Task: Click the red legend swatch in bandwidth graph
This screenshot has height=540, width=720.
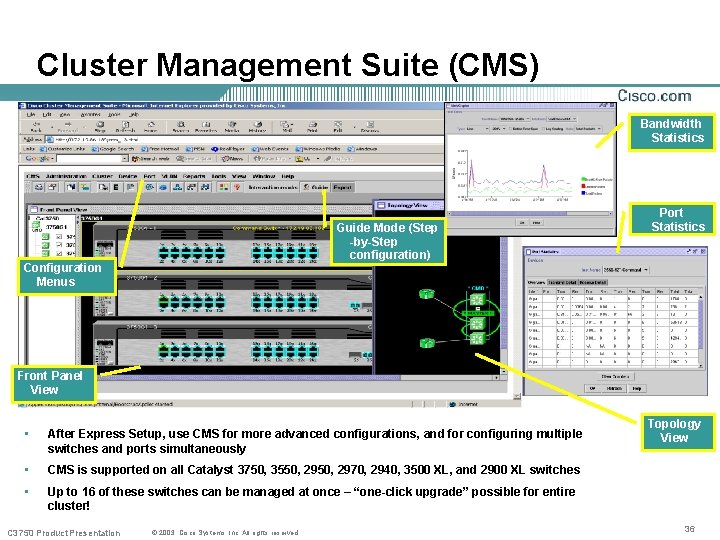Action: 583,186
